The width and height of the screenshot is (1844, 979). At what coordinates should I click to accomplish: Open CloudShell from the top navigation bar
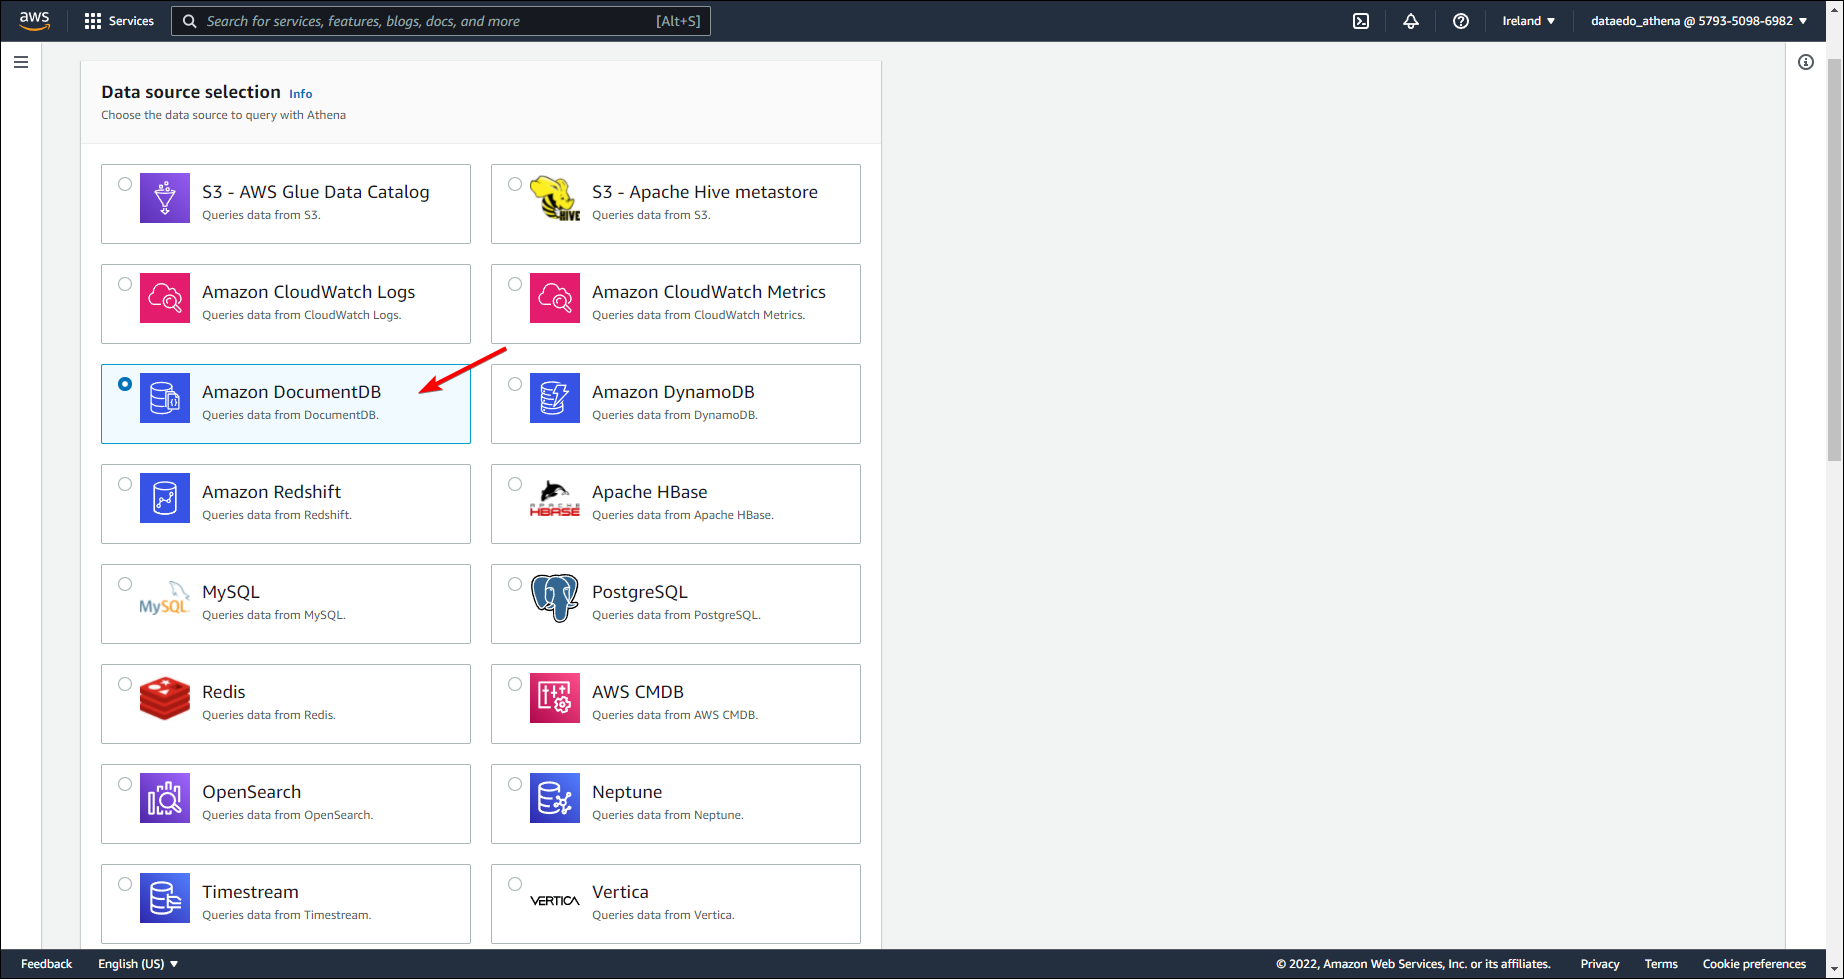coord(1360,20)
